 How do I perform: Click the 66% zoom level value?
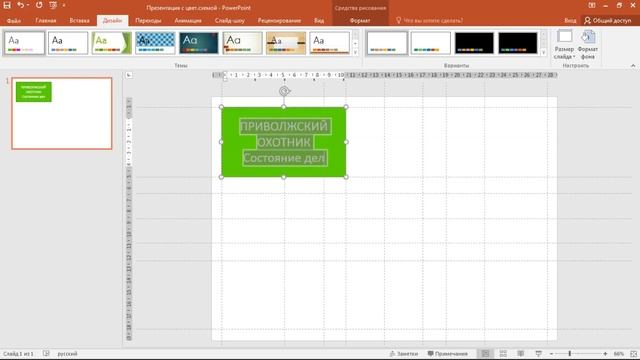(x=619, y=354)
